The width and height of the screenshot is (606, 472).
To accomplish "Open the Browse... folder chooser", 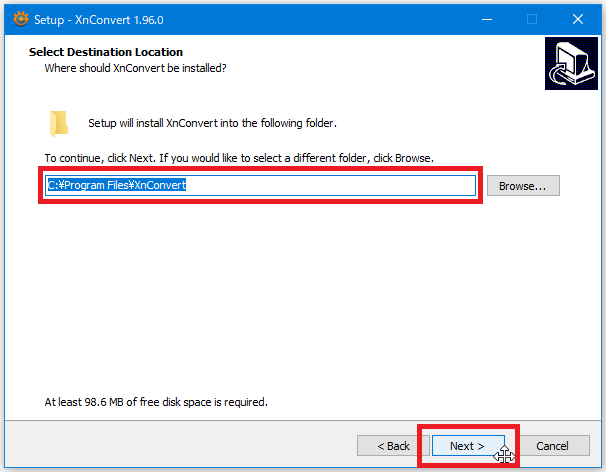I will 523,186.
